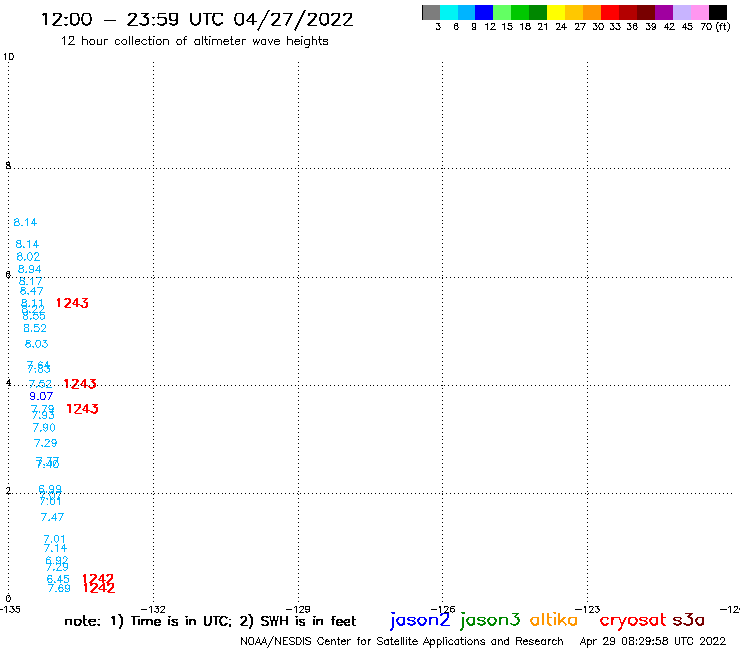This screenshot has width=740, height=650.
Task: Click the cyan legend swatch above 6
Action: click(448, 12)
